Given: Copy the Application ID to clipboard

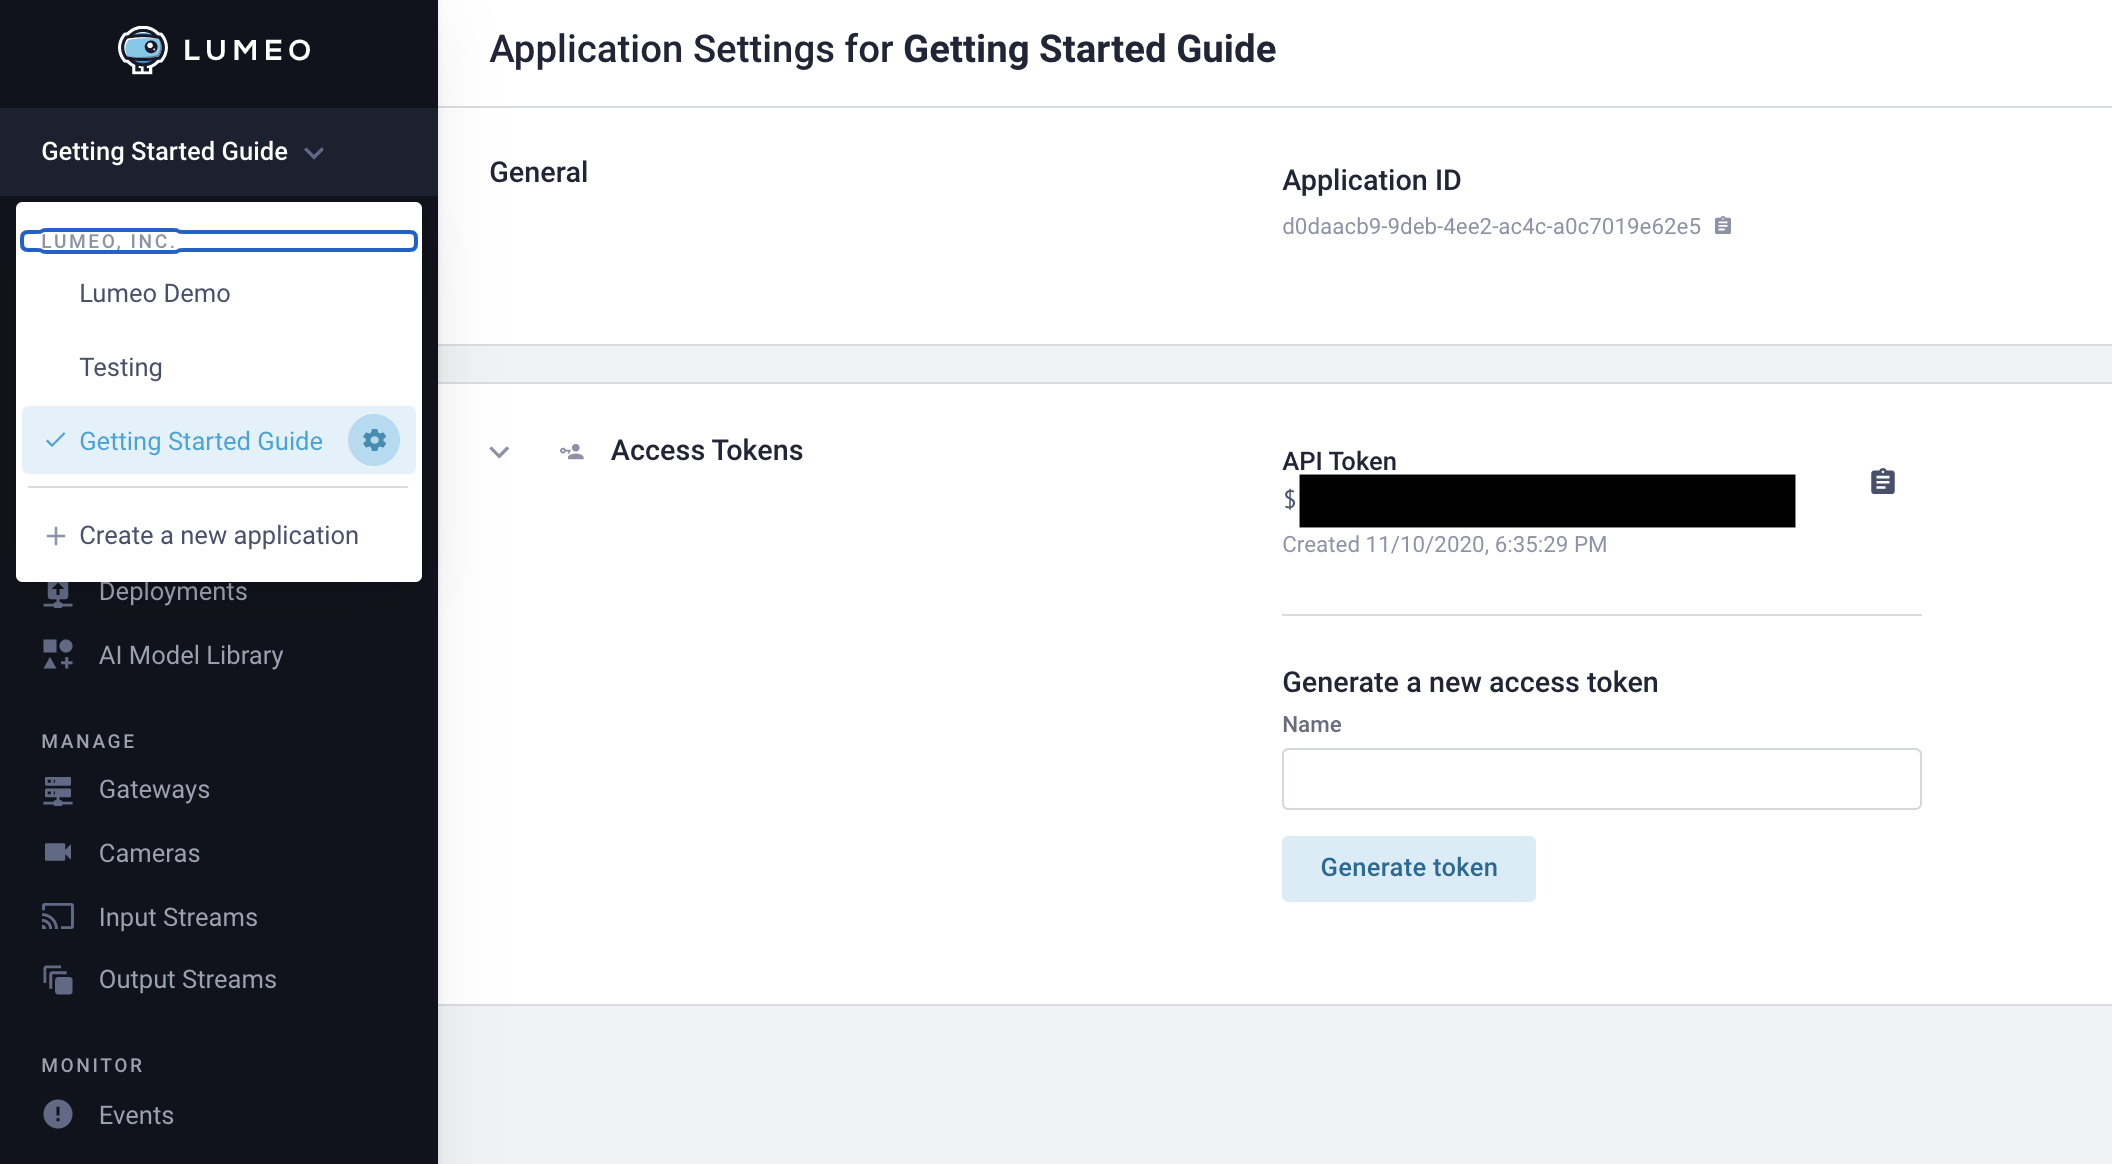Looking at the screenshot, I should point(1722,226).
